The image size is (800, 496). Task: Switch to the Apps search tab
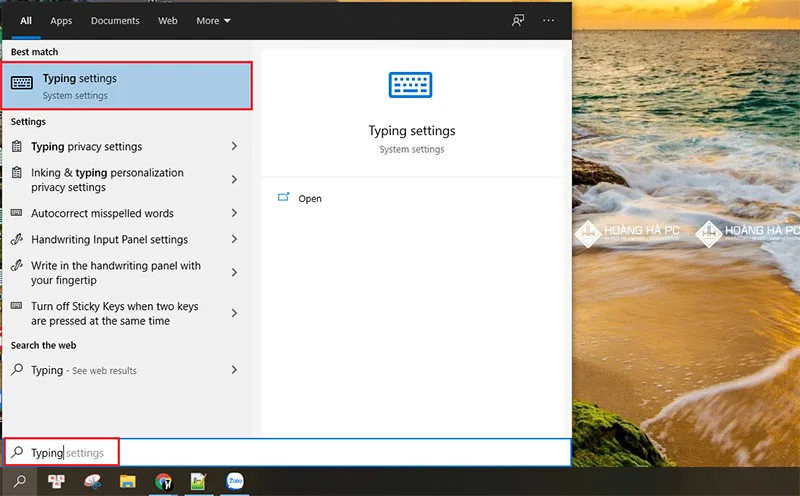[x=61, y=20]
